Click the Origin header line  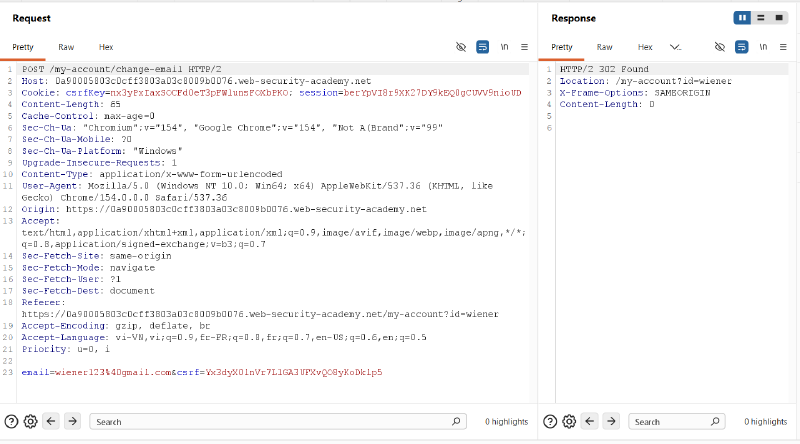(x=224, y=209)
